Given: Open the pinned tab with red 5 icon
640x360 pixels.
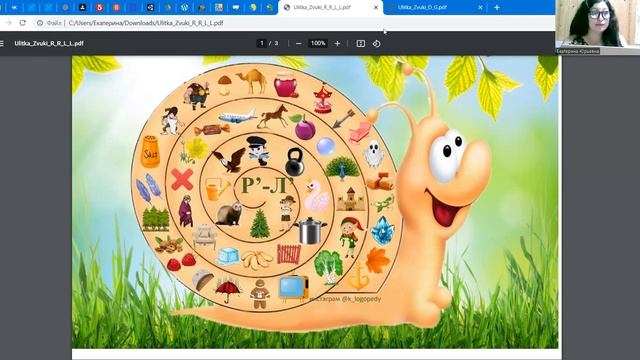Looking at the screenshot, I should [100, 7].
